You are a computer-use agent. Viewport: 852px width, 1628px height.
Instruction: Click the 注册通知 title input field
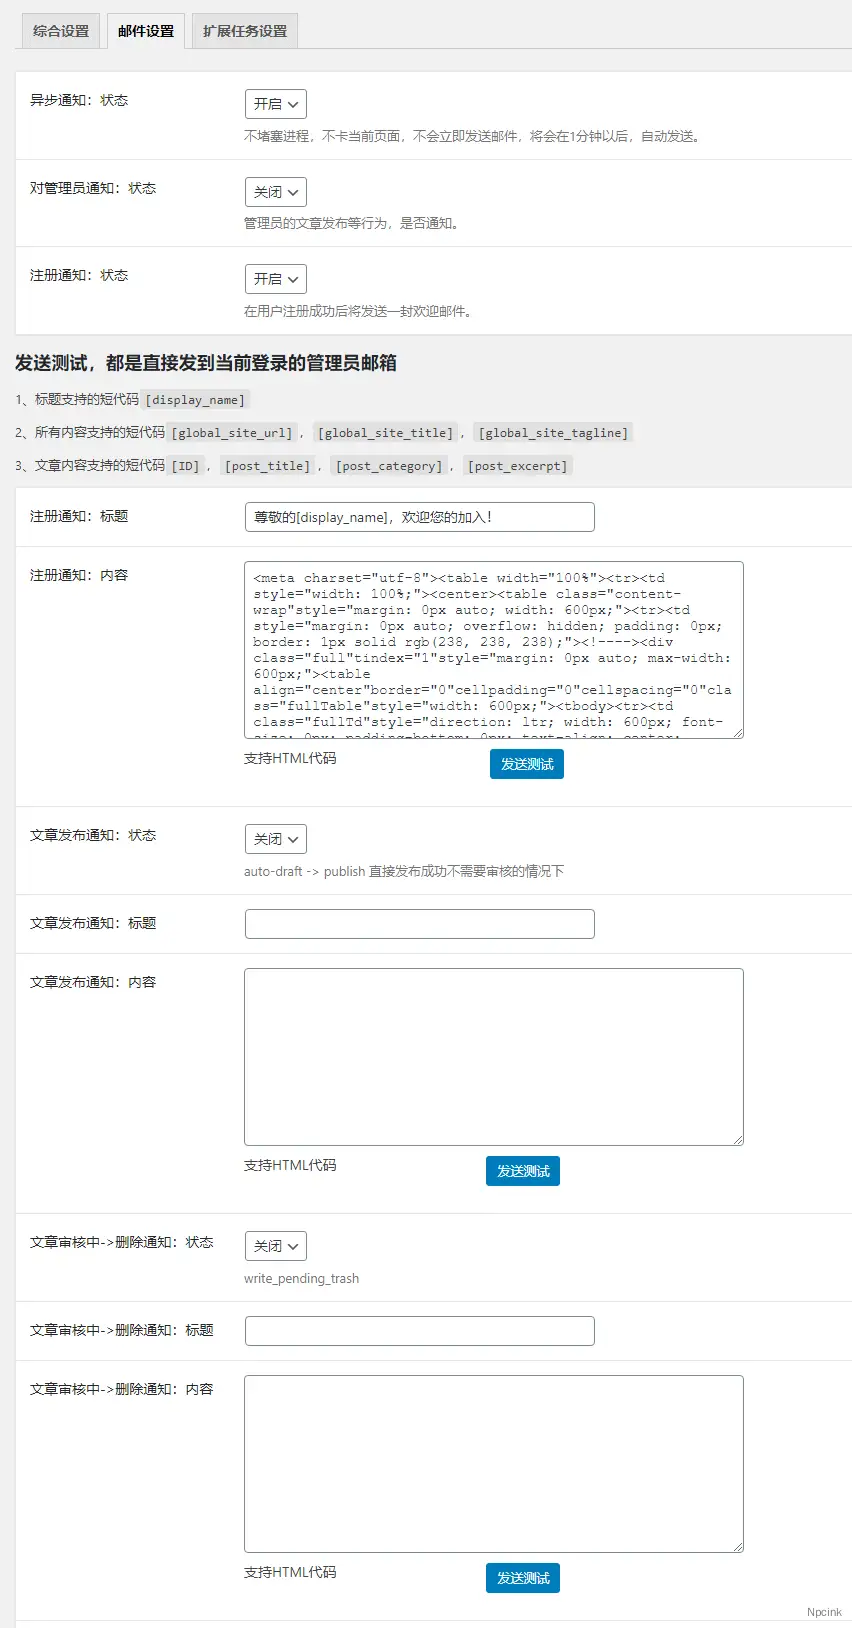click(419, 517)
